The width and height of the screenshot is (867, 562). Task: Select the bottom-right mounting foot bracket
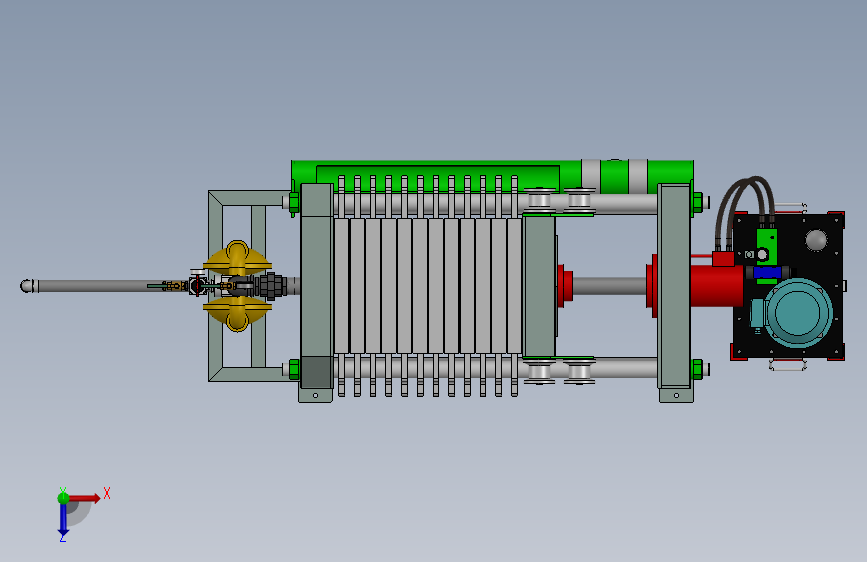[x=676, y=396]
